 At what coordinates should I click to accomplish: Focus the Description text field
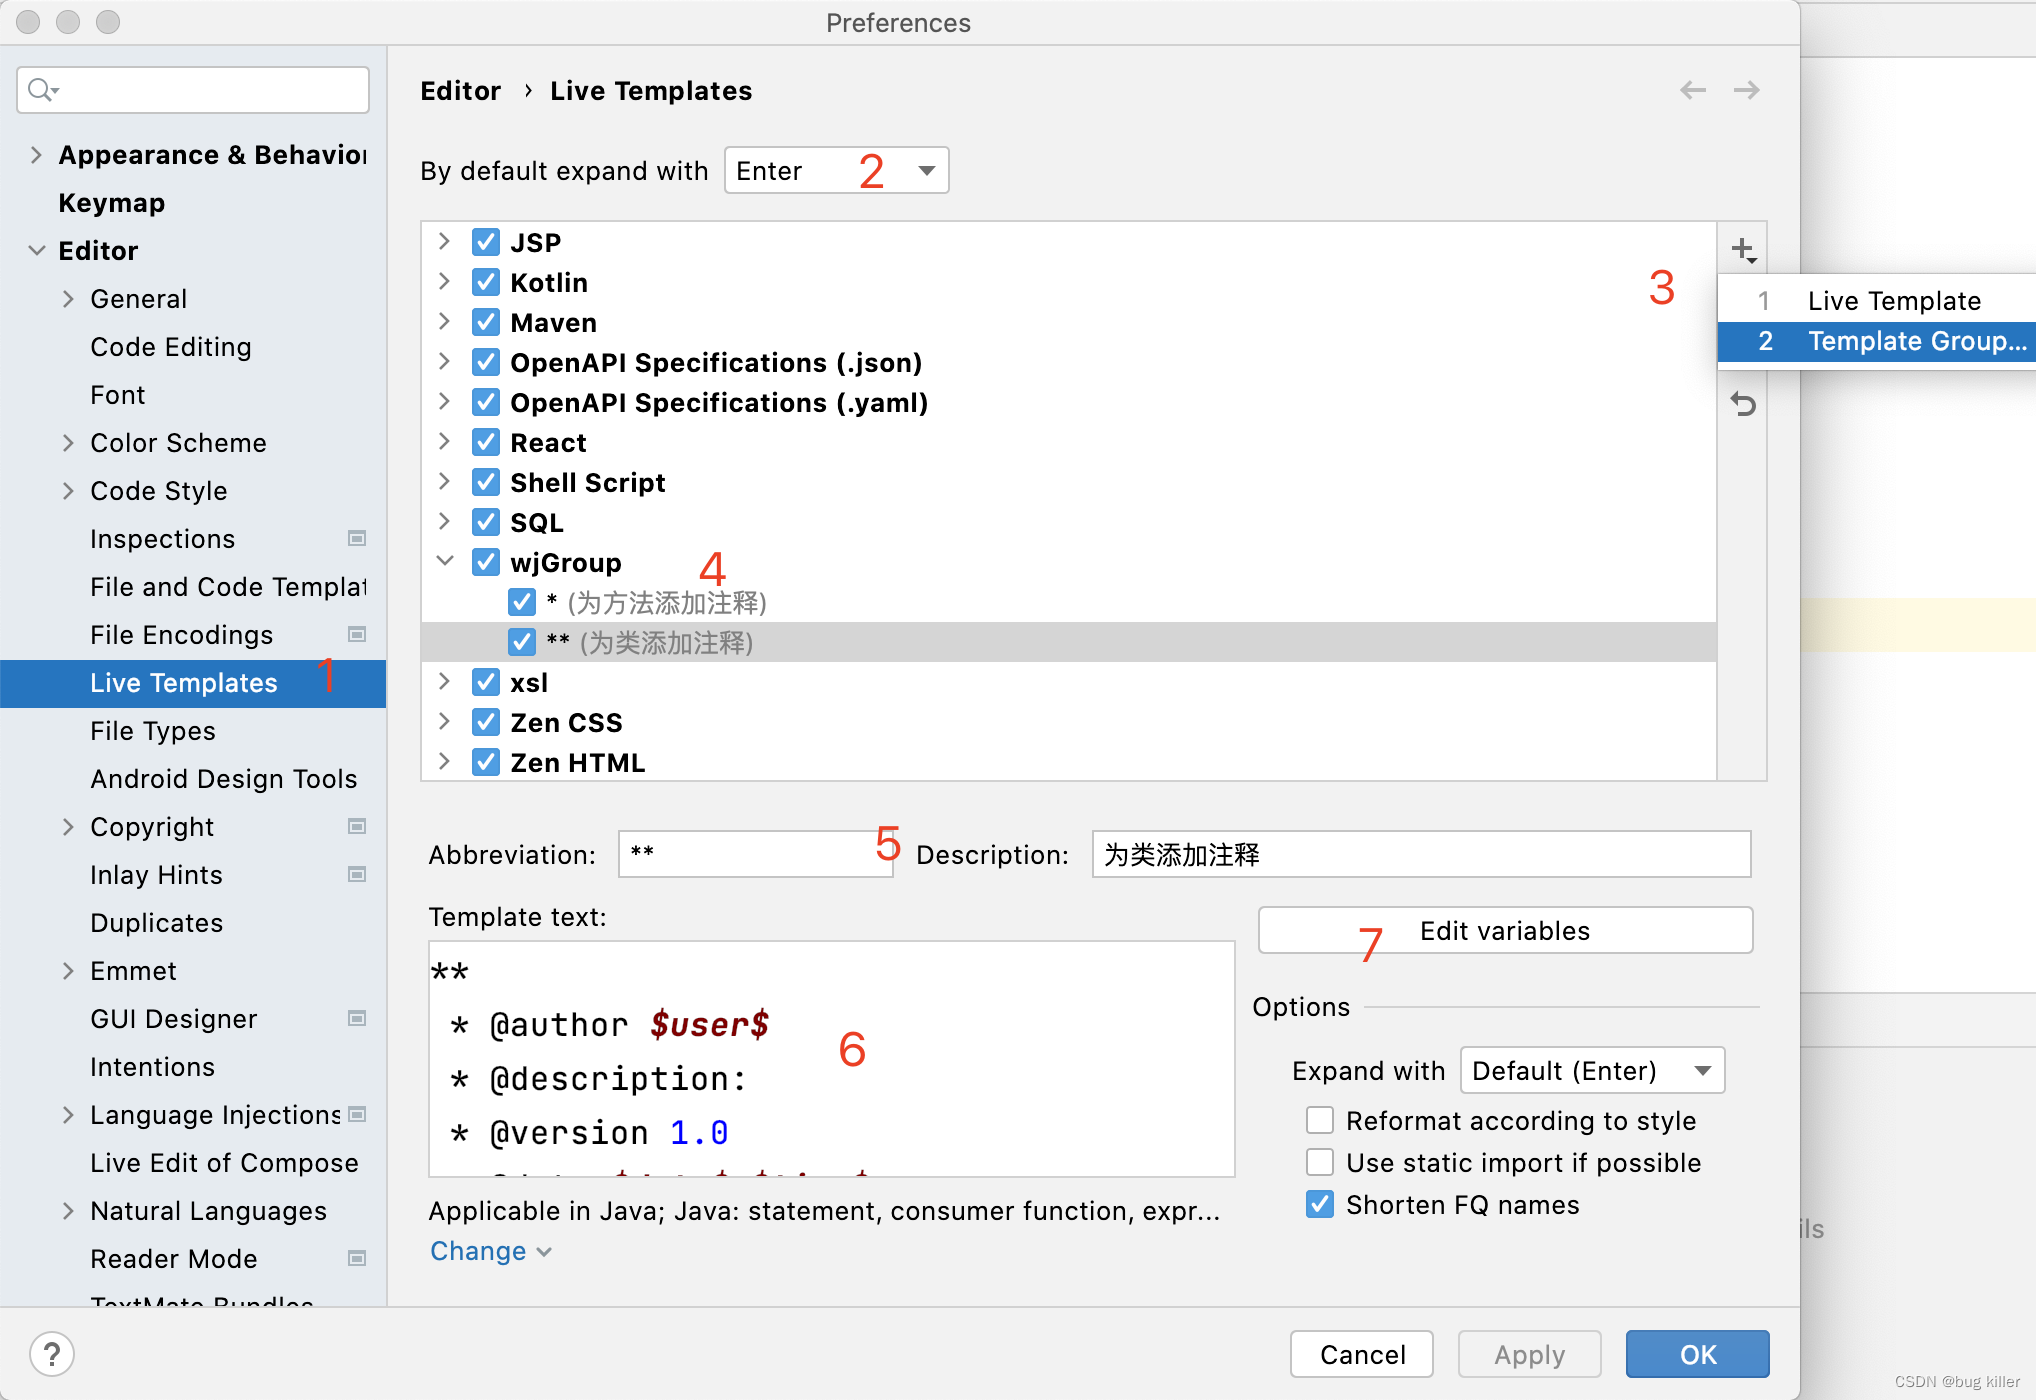click(x=1420, y=854)
